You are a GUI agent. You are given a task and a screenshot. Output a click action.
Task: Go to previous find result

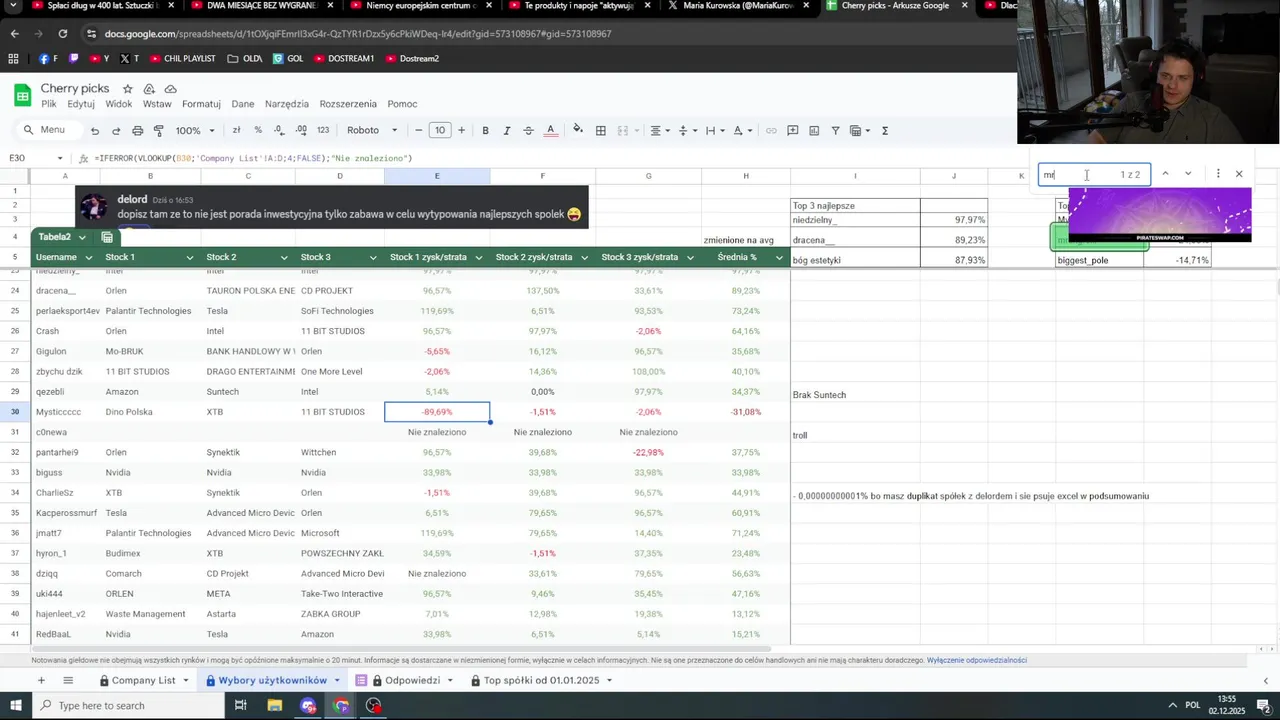[1165, 174]
